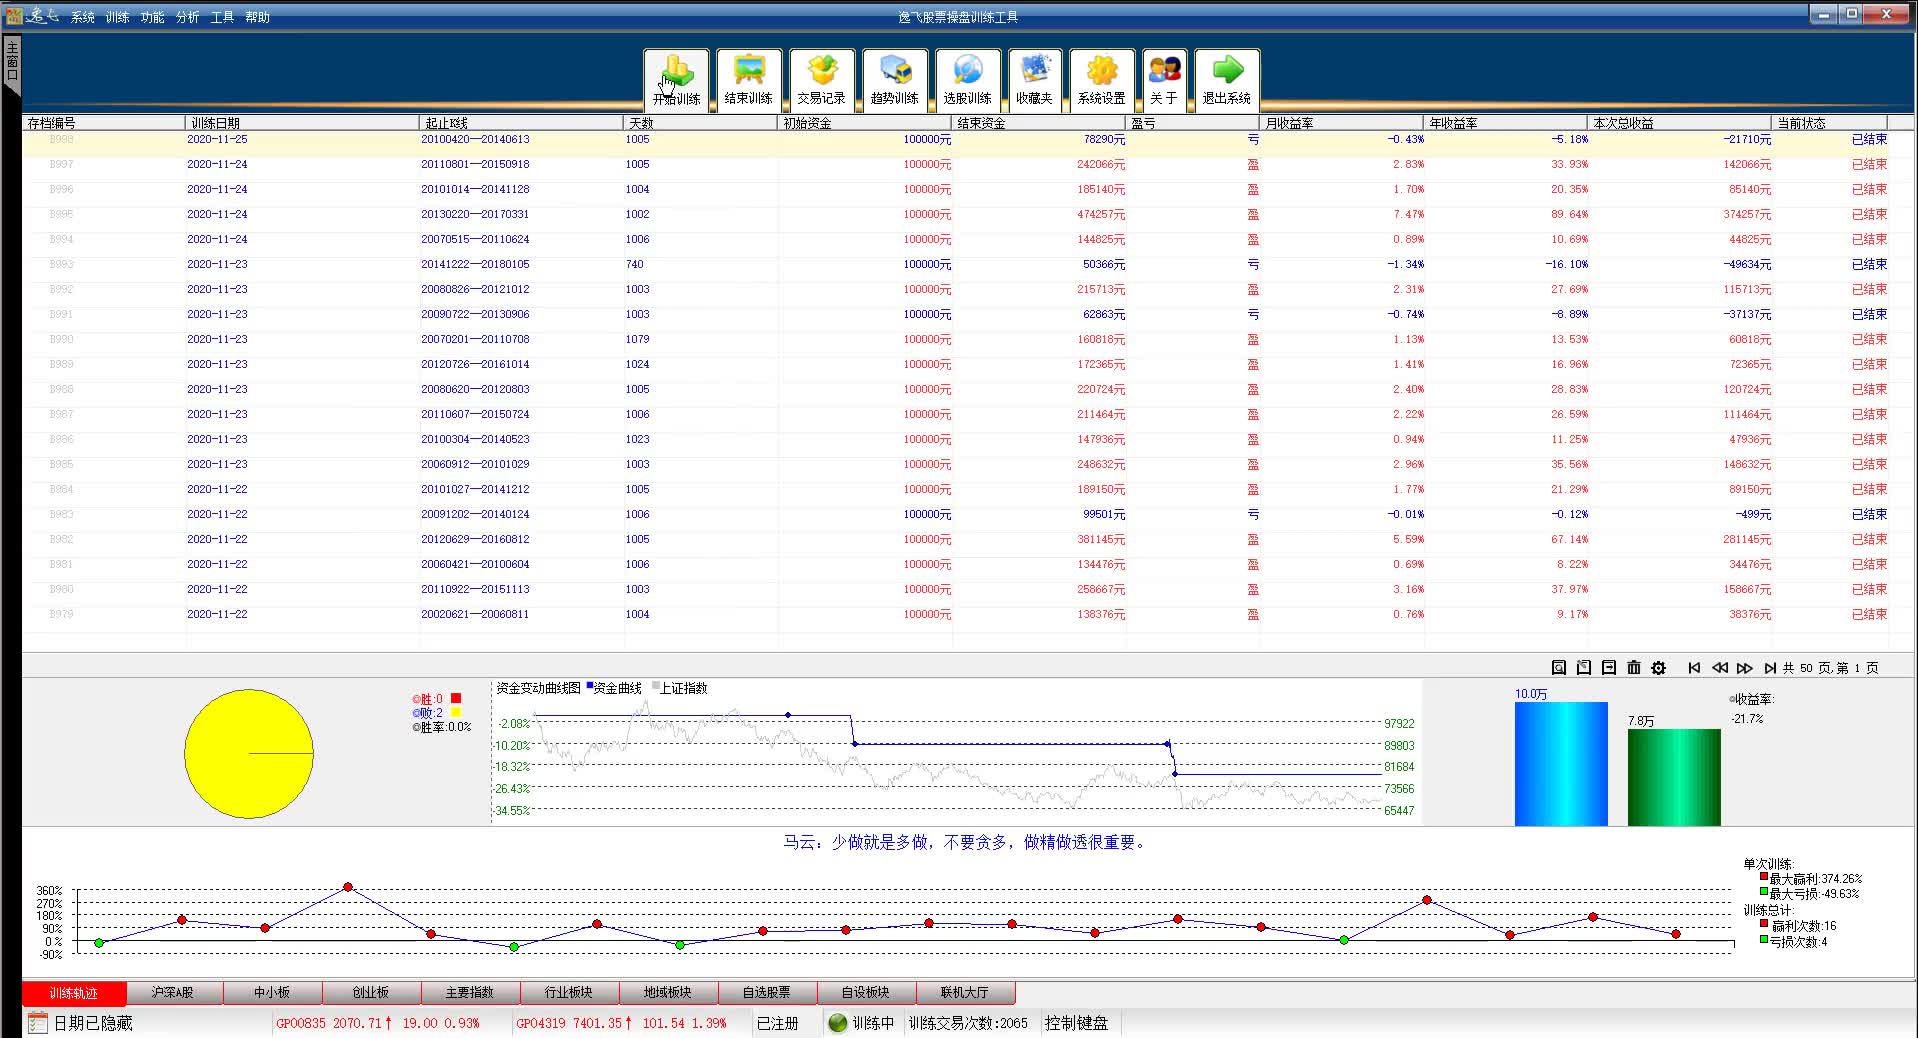Open the 功能 menu
The width and height of the screenshot is (1918, 1038).
[152, 17]
